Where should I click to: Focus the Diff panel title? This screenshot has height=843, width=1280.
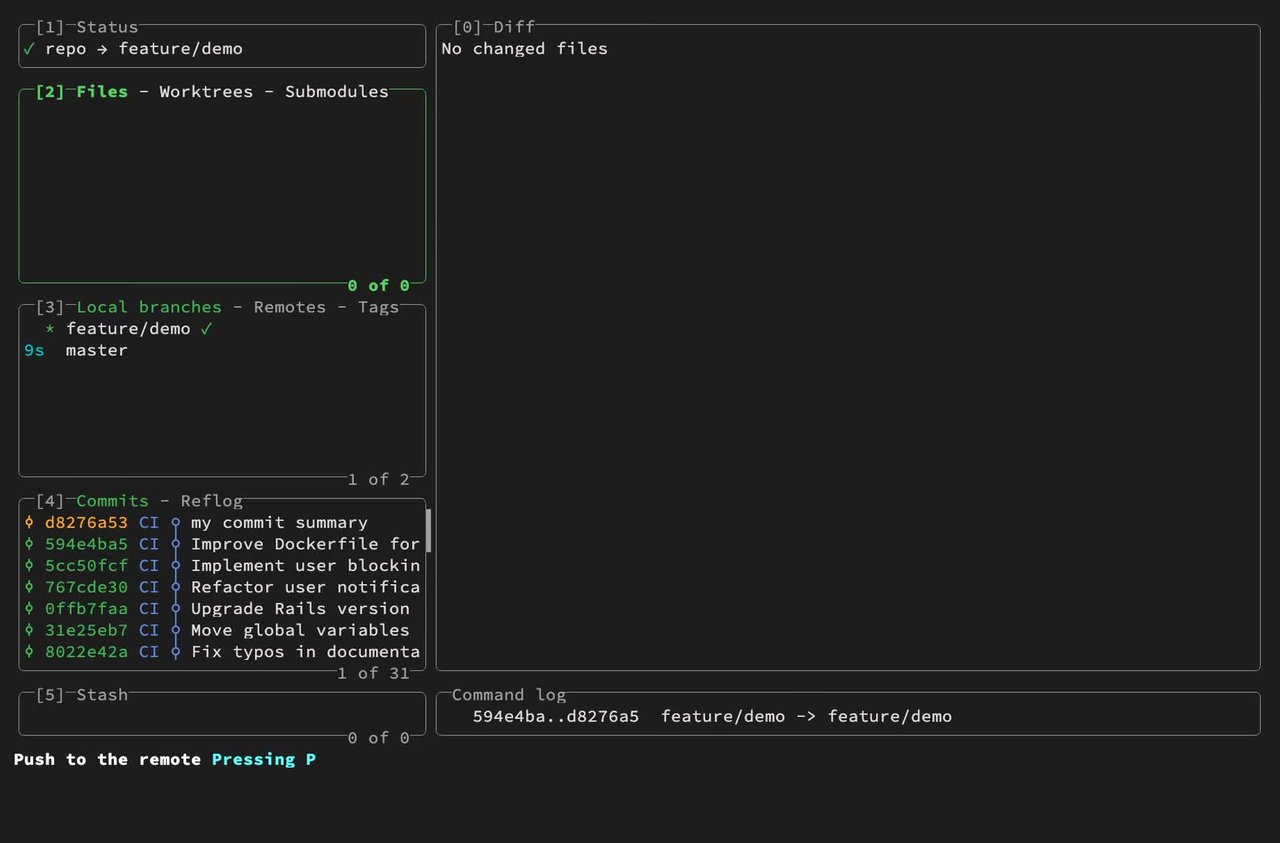[x=514, y=27]
